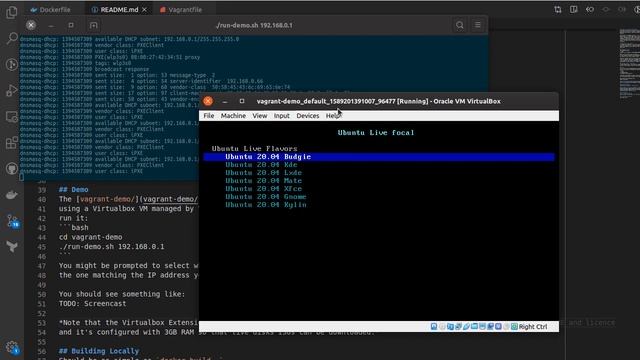
Task: Open Run and Debug view
Action: pyautogui.click(x=12, y=91)
